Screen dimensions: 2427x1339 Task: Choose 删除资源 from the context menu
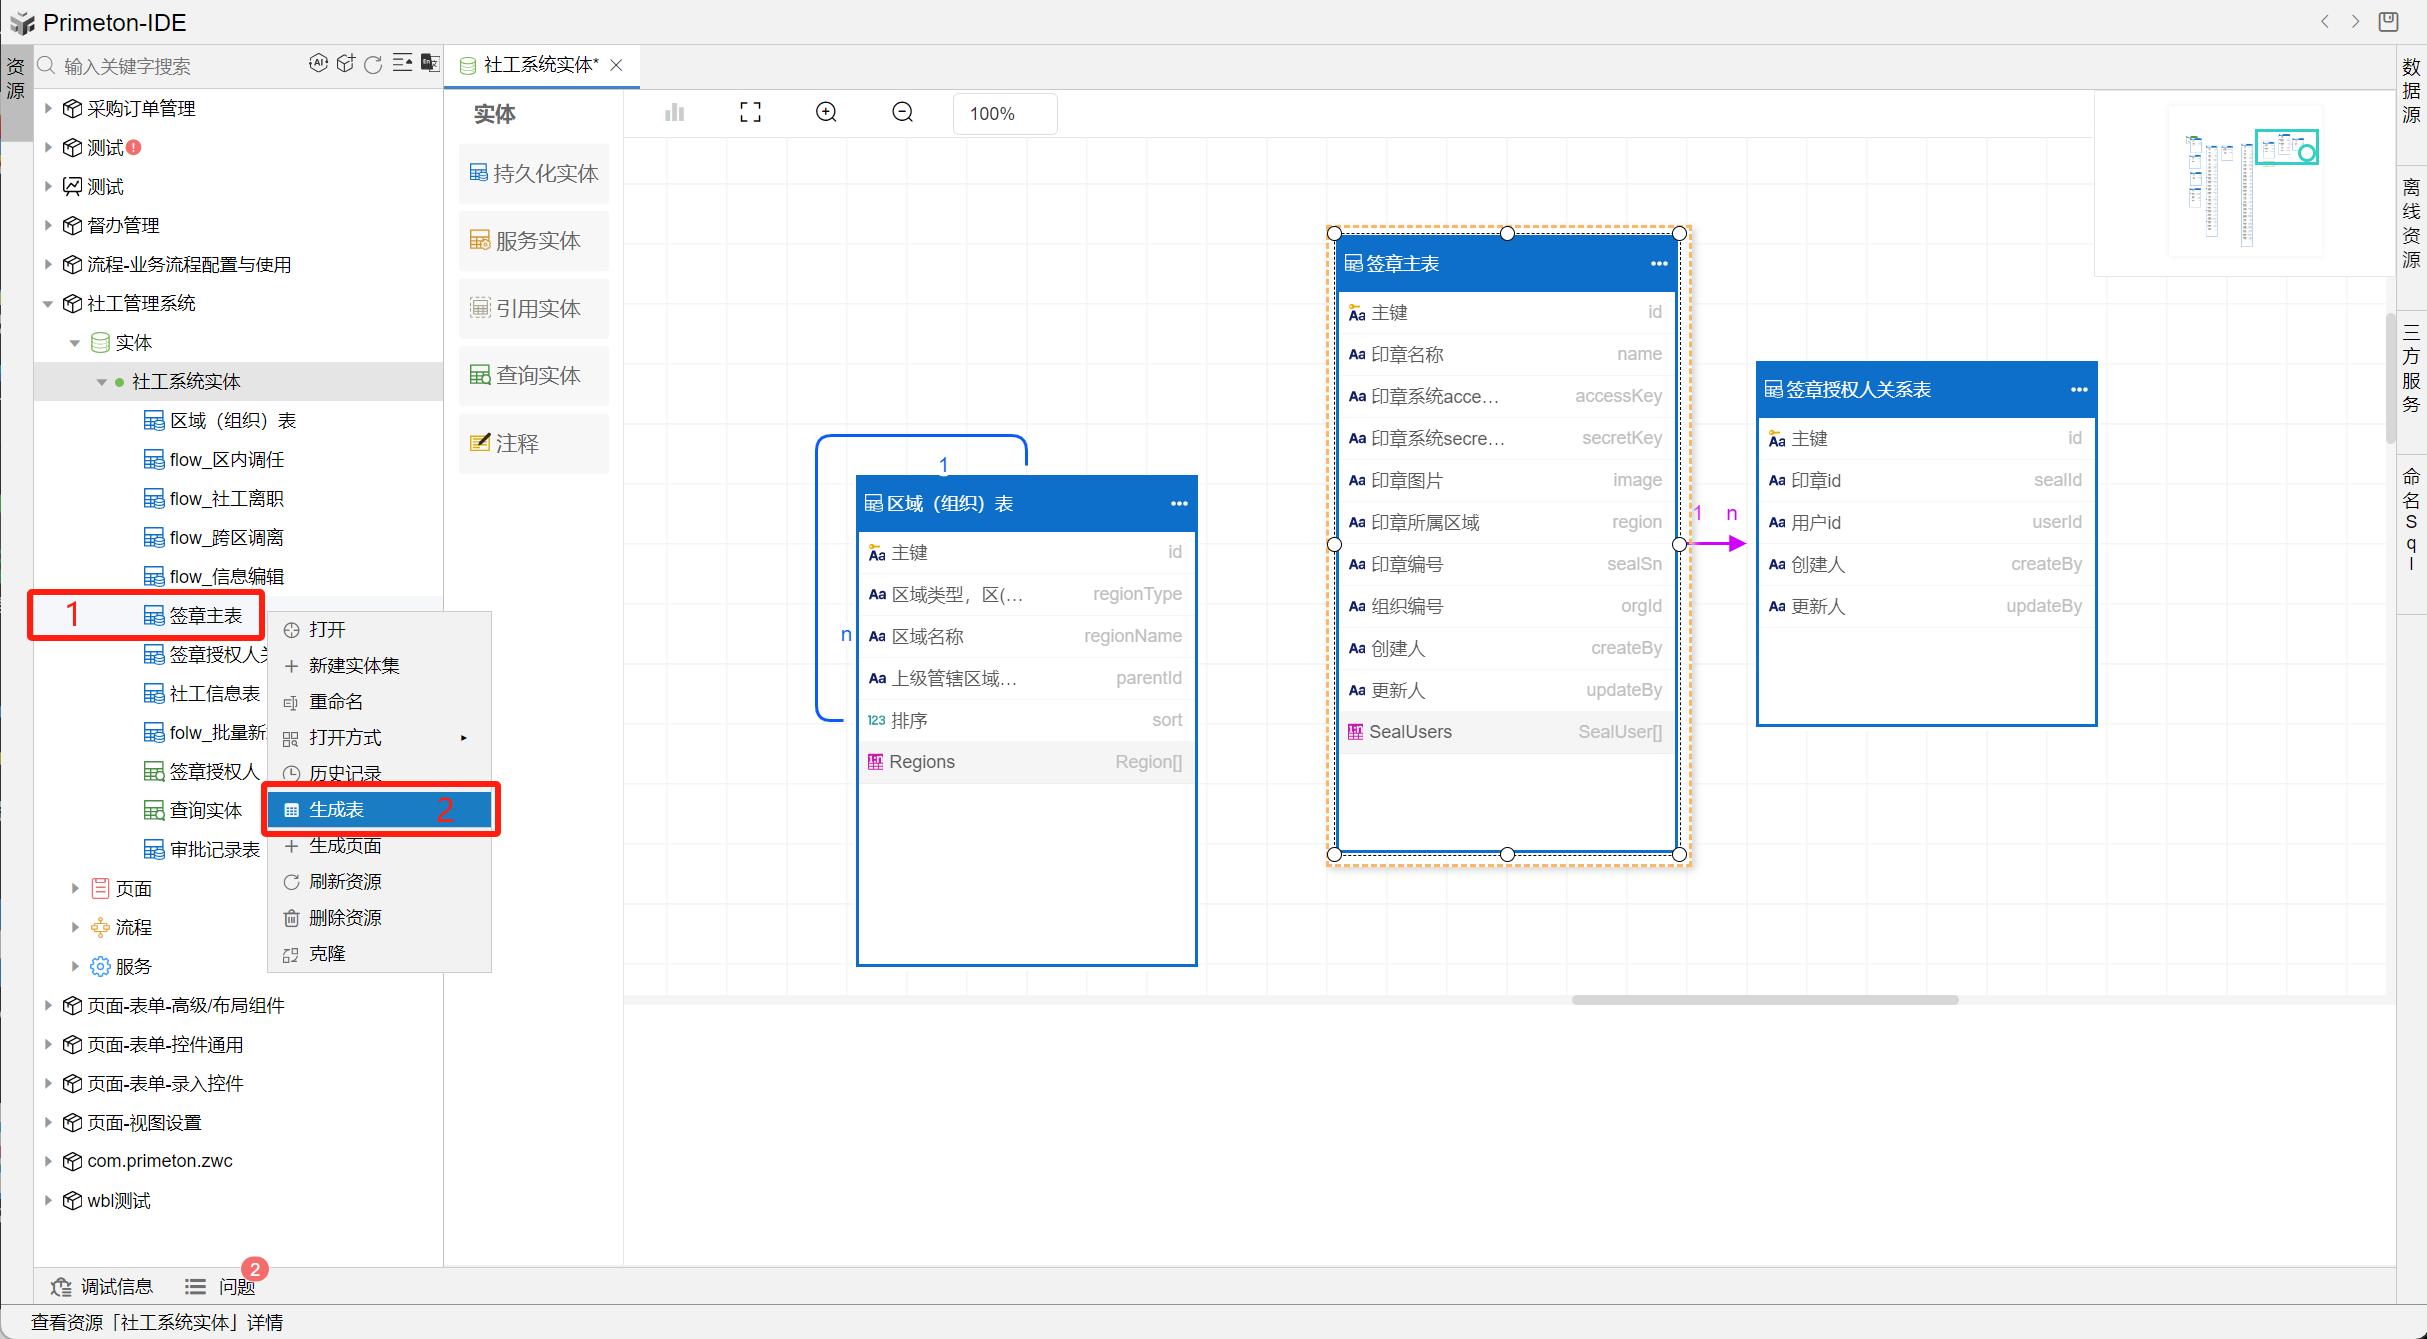point(345,918)
